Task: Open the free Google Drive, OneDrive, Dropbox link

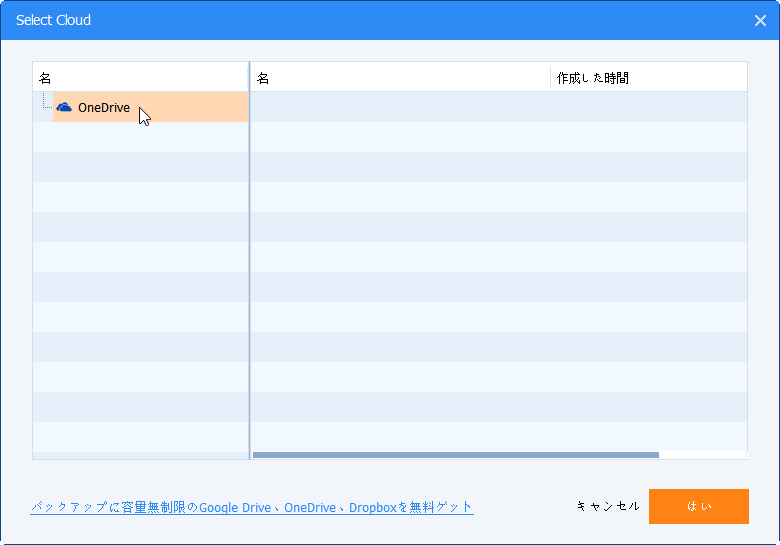Action: tap(252, 507)
